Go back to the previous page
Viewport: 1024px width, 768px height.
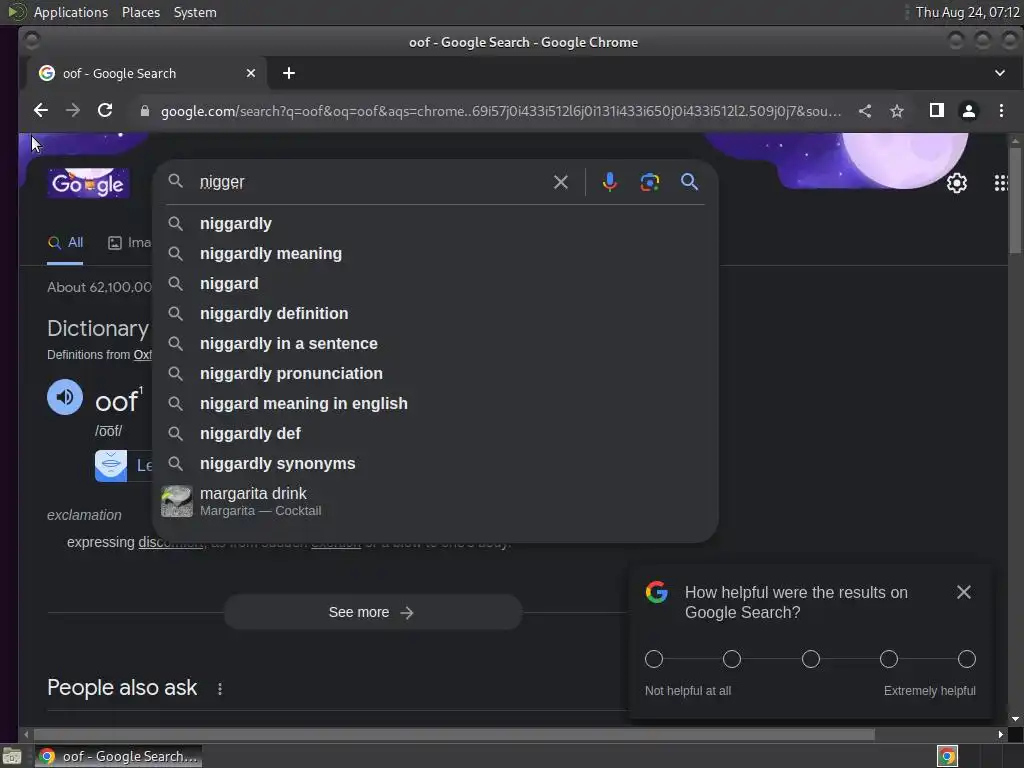(x=40, y=110)
